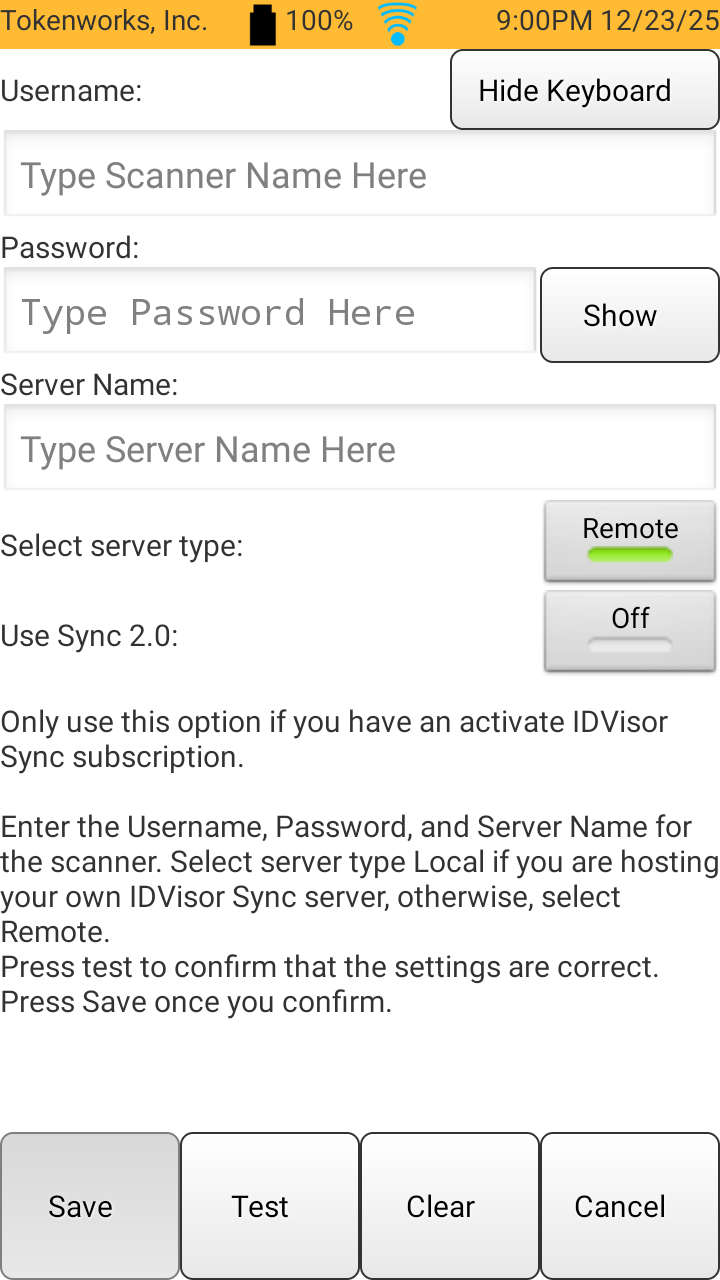The height and width of the screenshot is (1280, 720).
Task: Toggle the Remote server type switch
Action: (x=630, y=541)
